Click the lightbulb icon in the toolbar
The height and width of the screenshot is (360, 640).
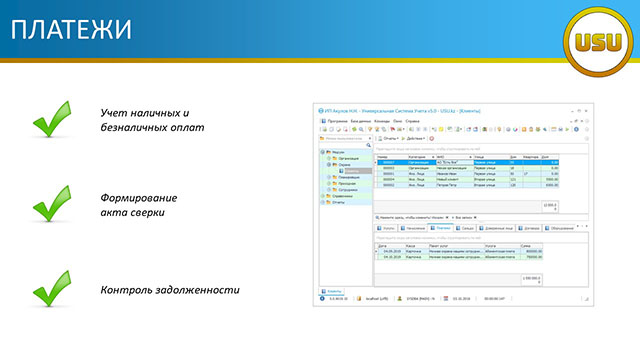click(499, 129)
